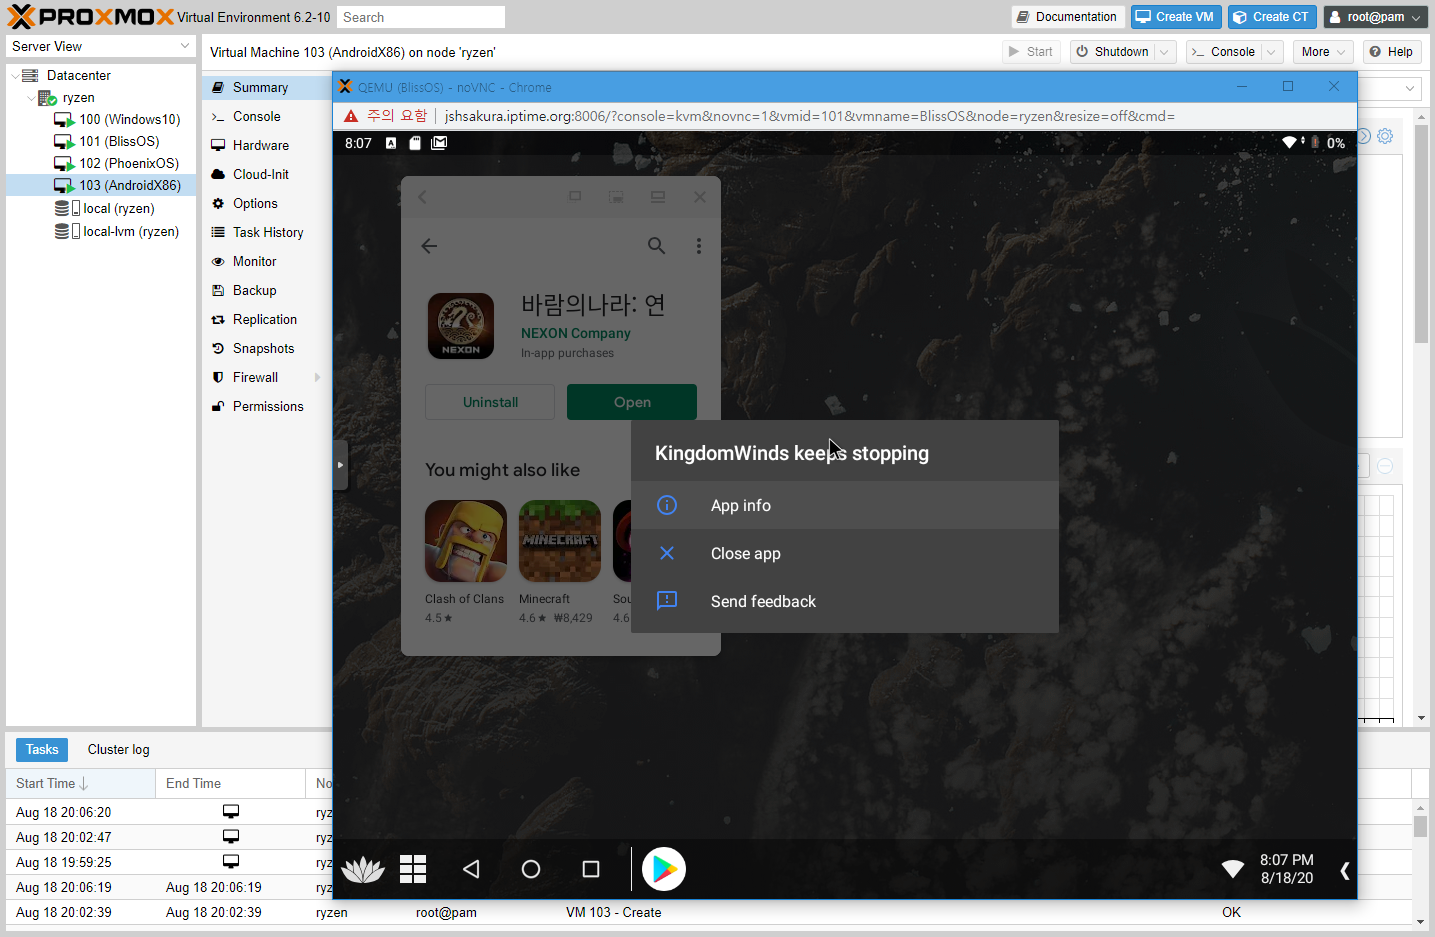Select VM 103 (AndroidX86)
Screen dimensions: 1435x937
130,185
